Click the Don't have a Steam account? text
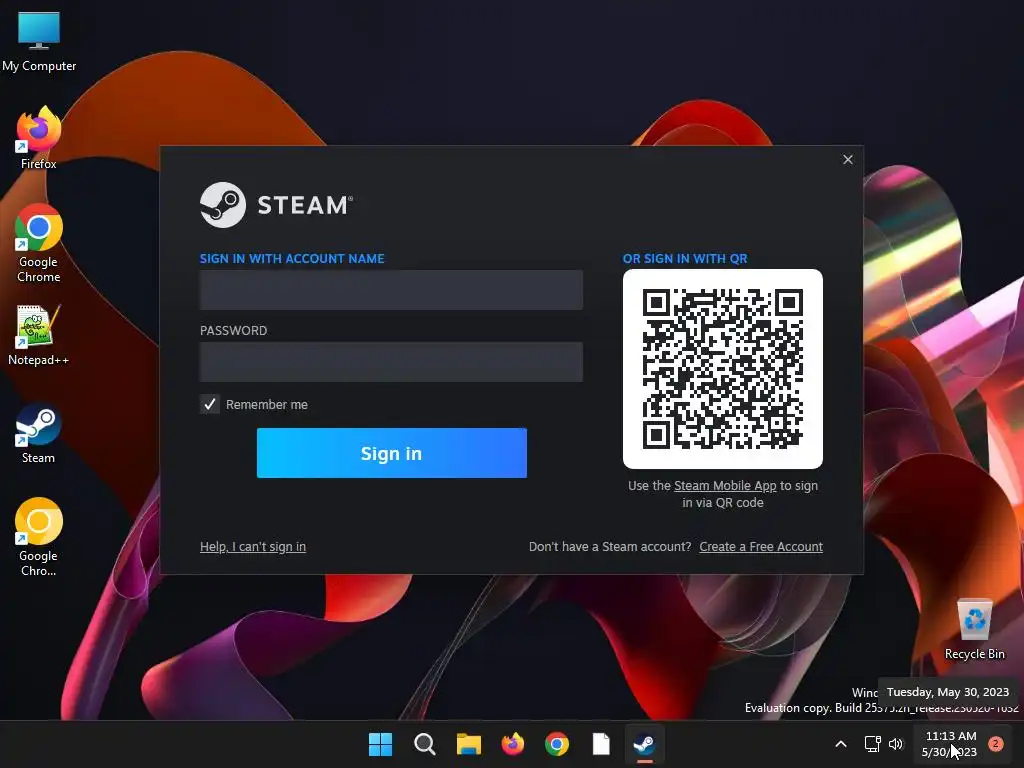 tap(610, 547)
